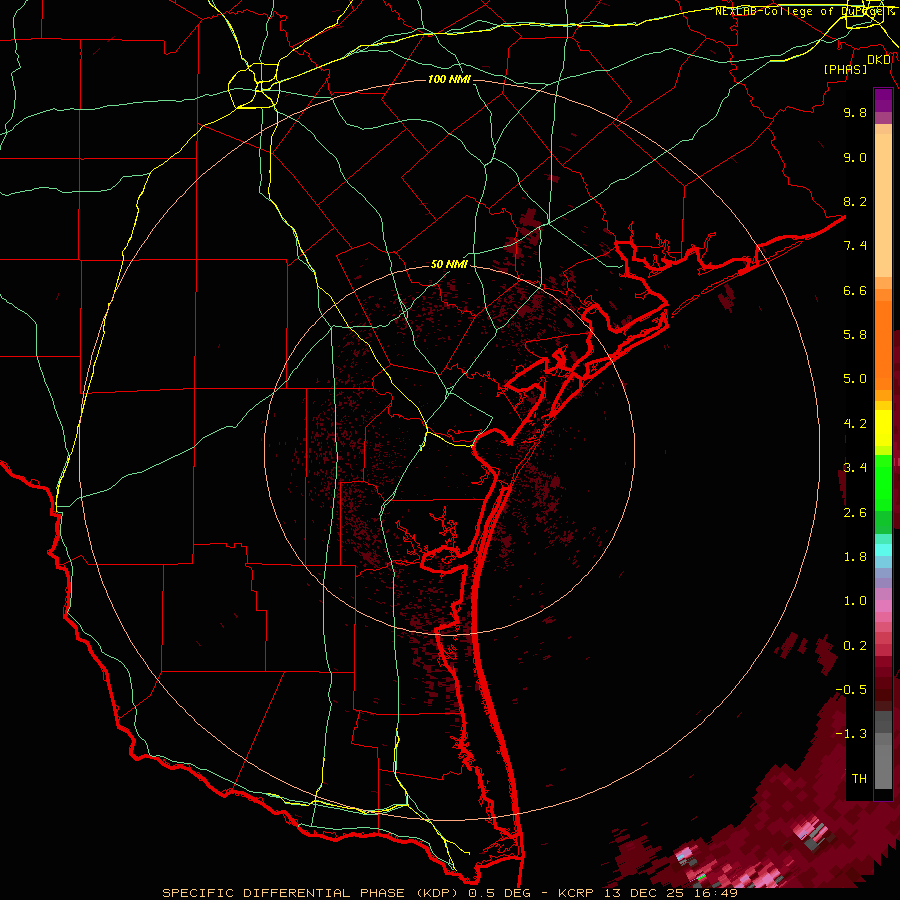Viewport: 900px width, 900px height.
Task: Click the '100 NMI' range ring label
Action: click(449, 79)
